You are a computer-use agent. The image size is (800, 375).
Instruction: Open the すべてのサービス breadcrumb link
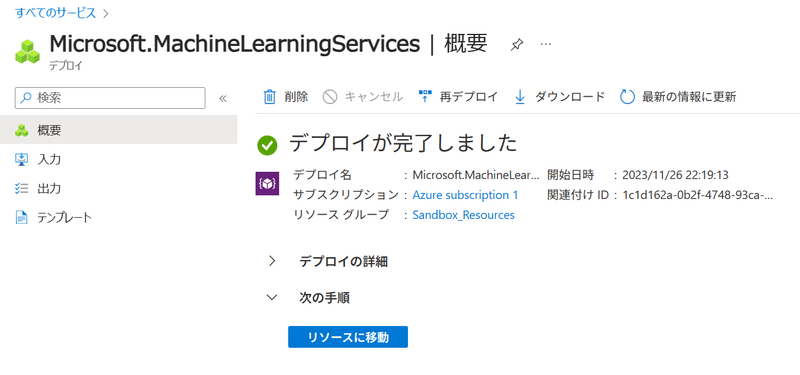pyautogui.click(x=56, y=13)
